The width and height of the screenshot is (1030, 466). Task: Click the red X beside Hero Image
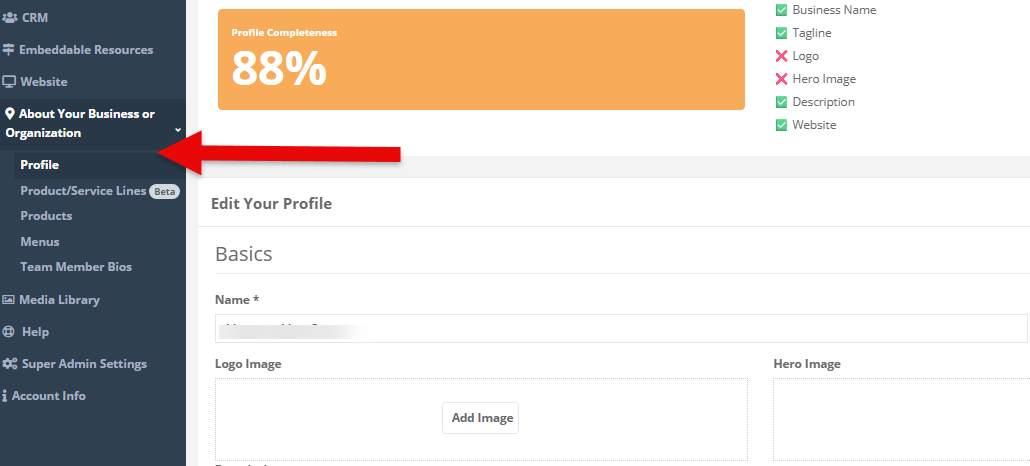781,79
